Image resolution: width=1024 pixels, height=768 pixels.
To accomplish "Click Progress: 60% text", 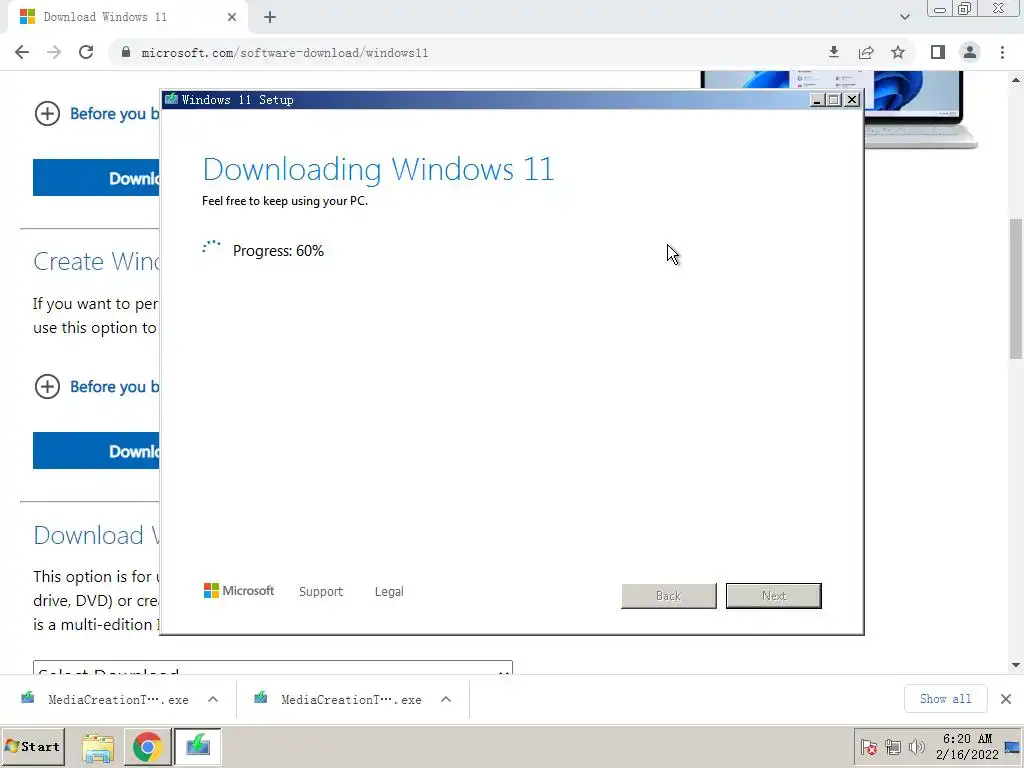I will click(x=278, y=251).
